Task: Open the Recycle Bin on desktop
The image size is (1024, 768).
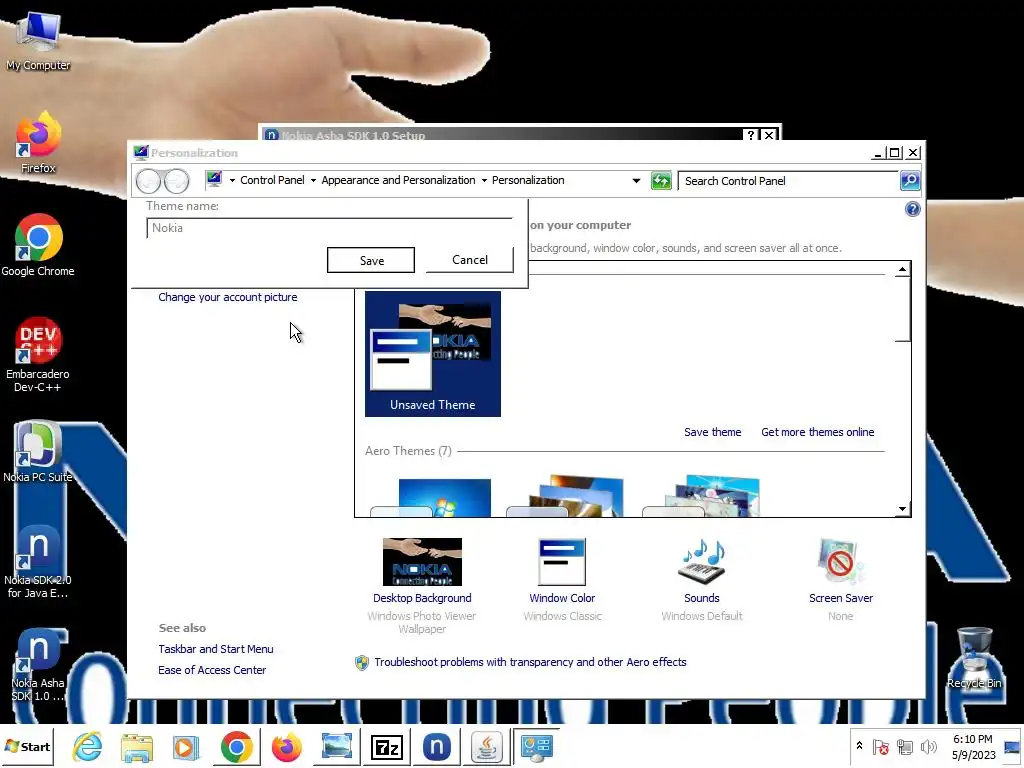Action: tap(974, 658)
